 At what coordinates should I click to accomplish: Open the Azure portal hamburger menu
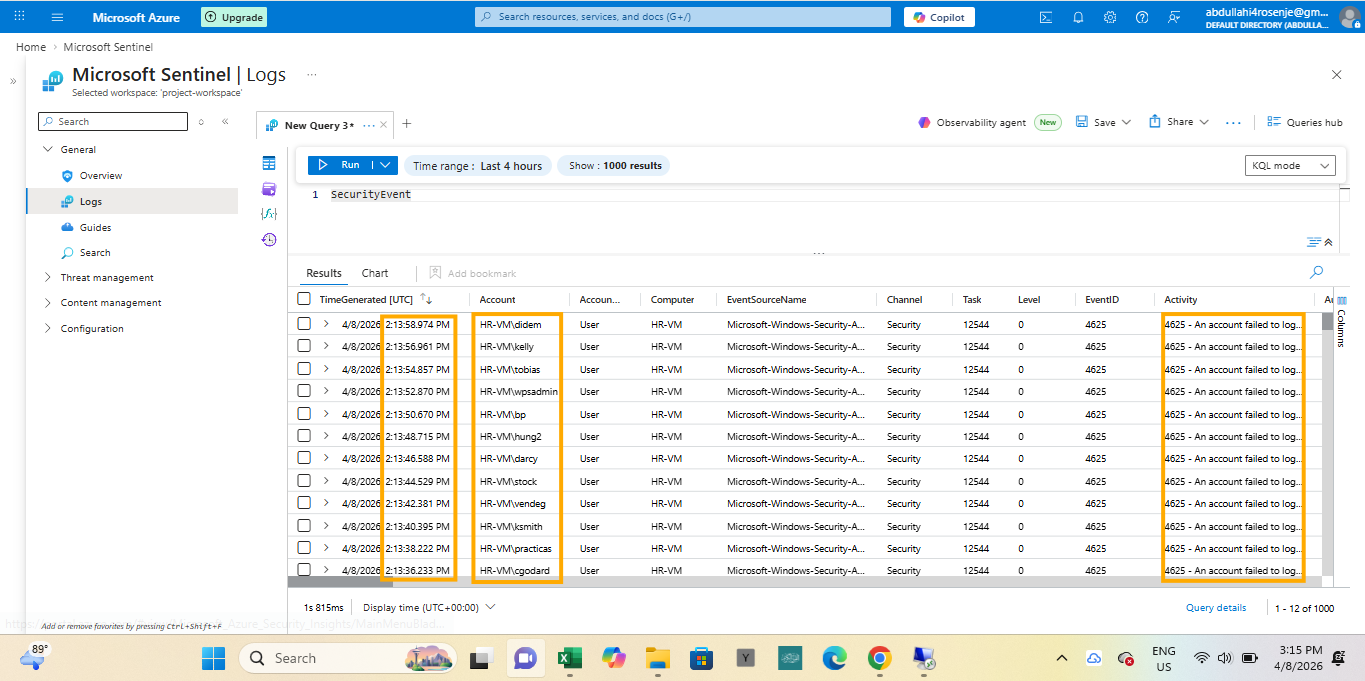57,17
